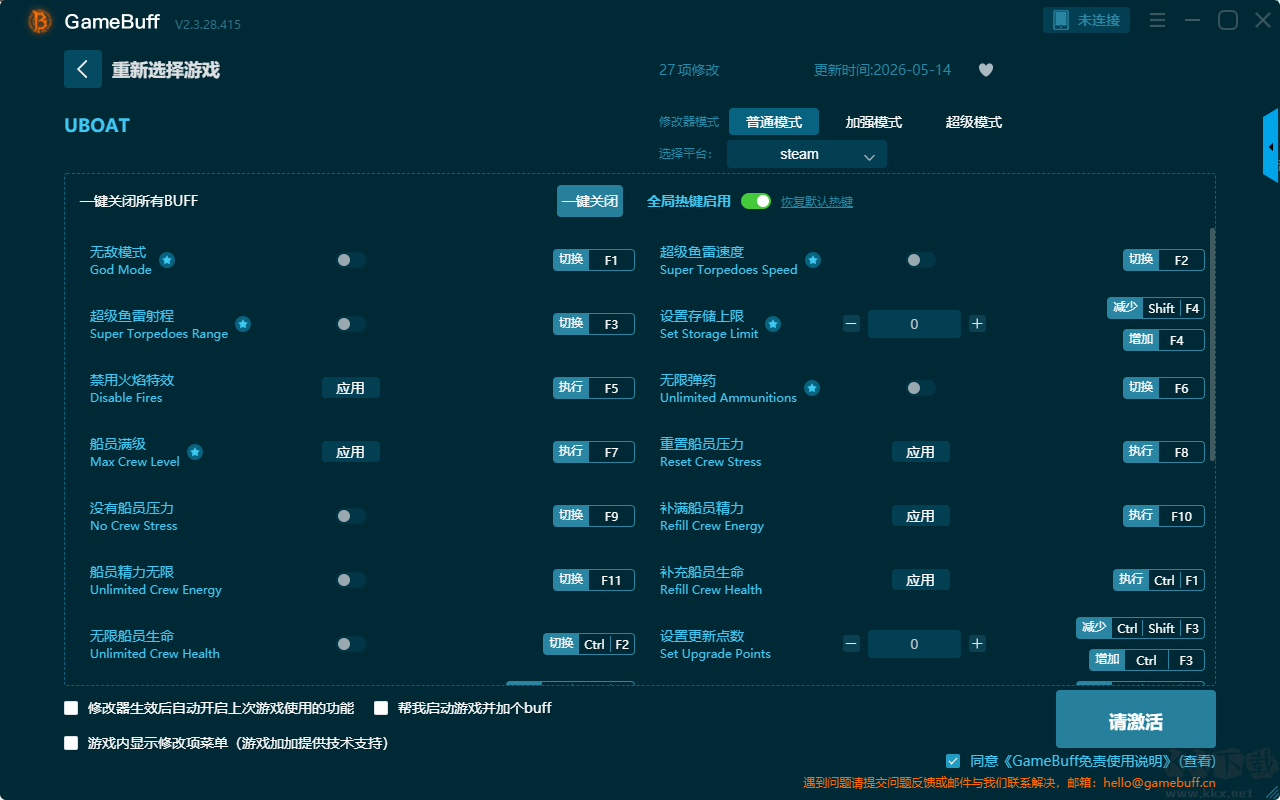Uncheck the GameBuff disclaimer agreement checkbox

pos(953,761)
